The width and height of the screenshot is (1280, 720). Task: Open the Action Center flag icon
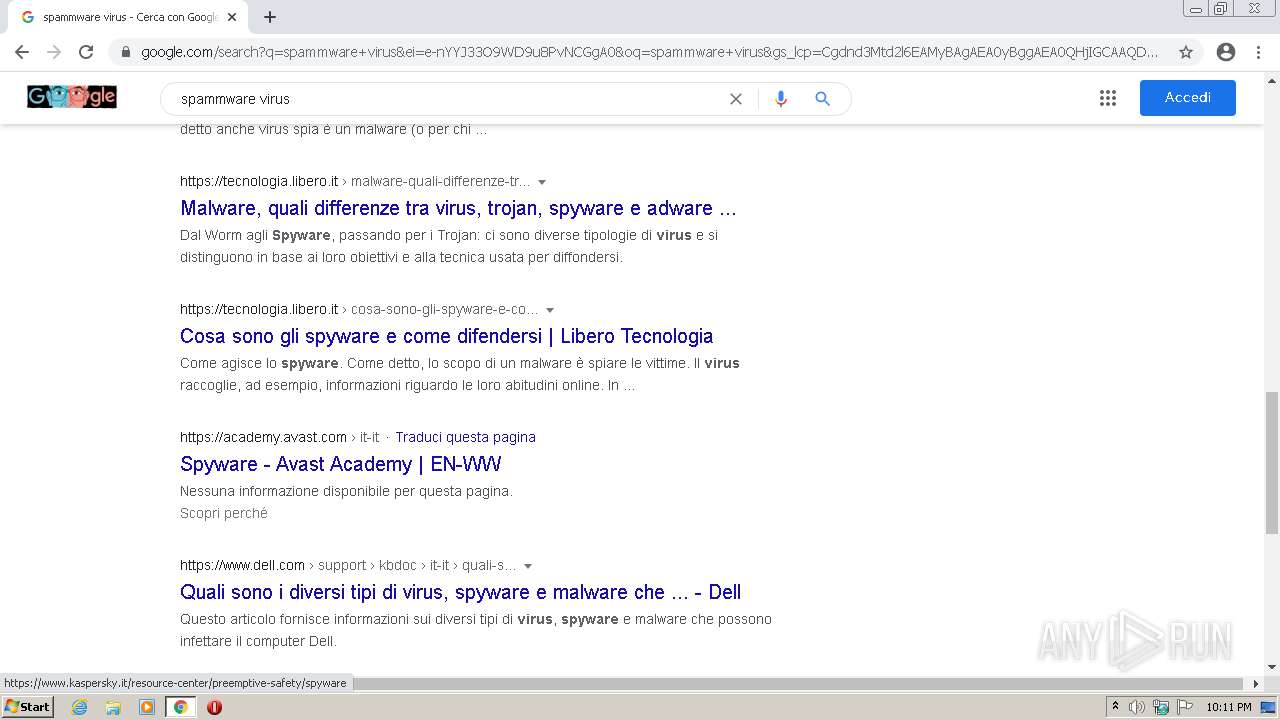click(x=1184, y=707)
